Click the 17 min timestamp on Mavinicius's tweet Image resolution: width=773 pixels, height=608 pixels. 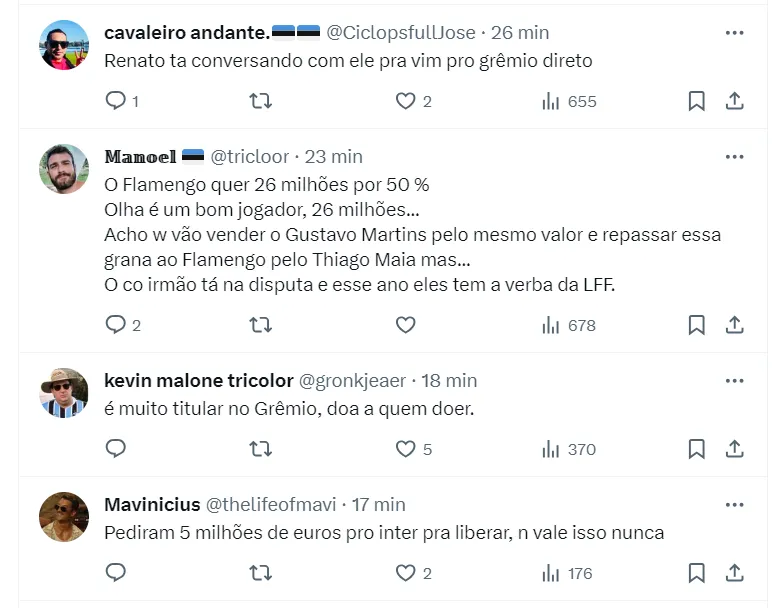click(x=377, y=505)
